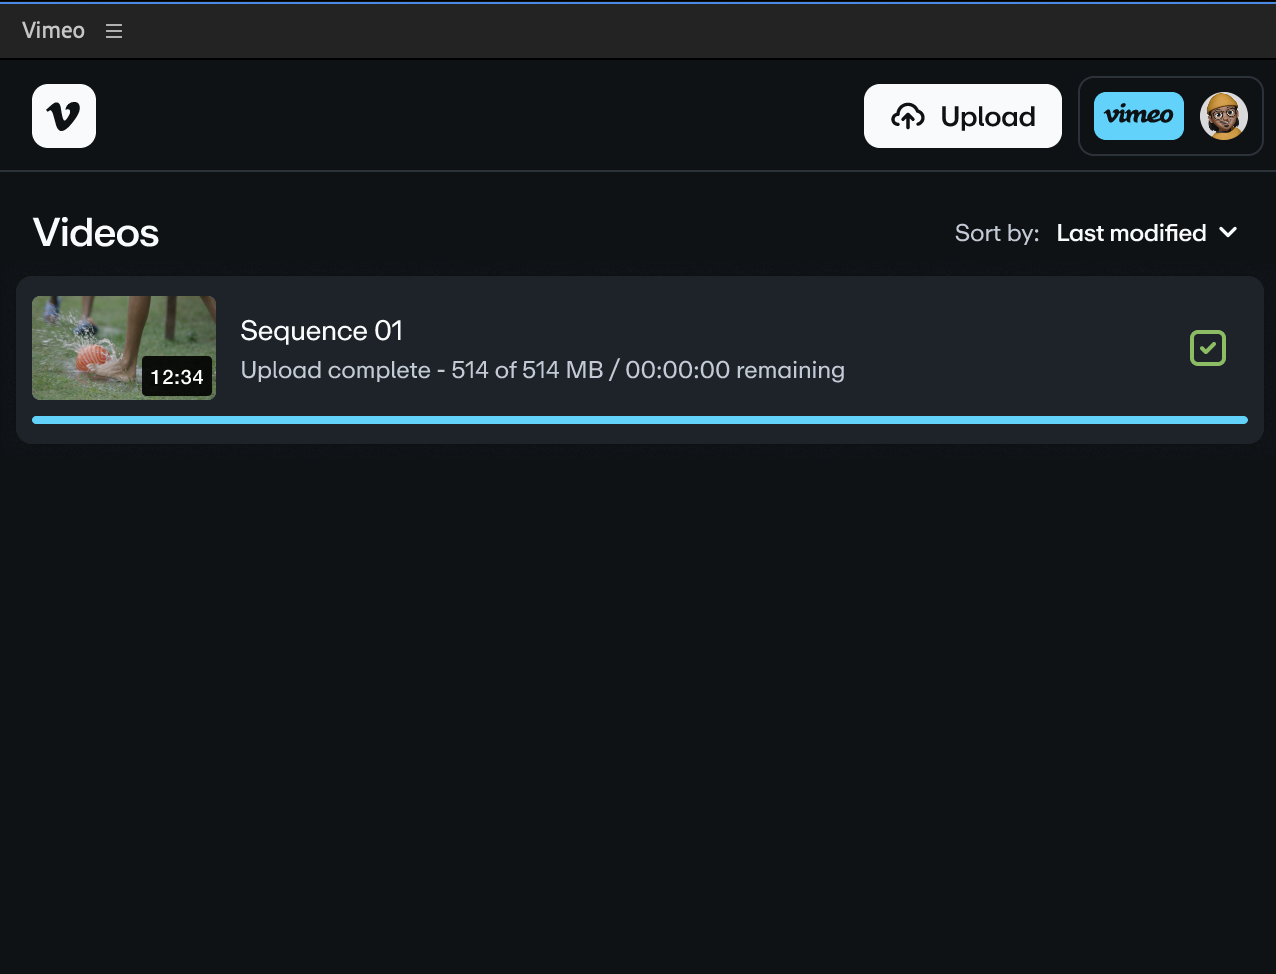Click the 12:34 duration badge
1276x974 pixels.
(x=177, y=377)
